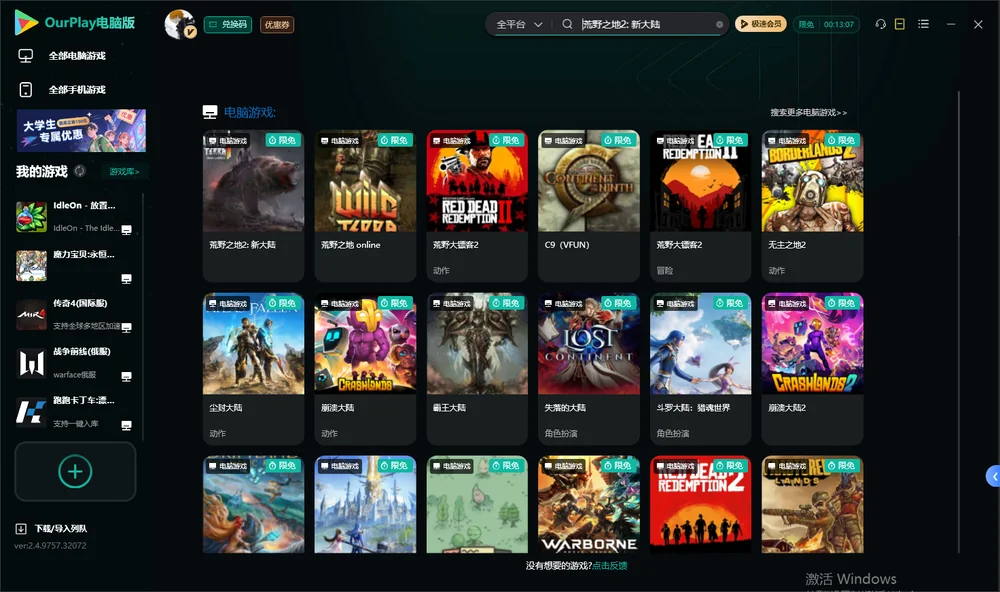Click the magnifier search icon
The width and height of the screenshot is (1000, 592).
567,24
